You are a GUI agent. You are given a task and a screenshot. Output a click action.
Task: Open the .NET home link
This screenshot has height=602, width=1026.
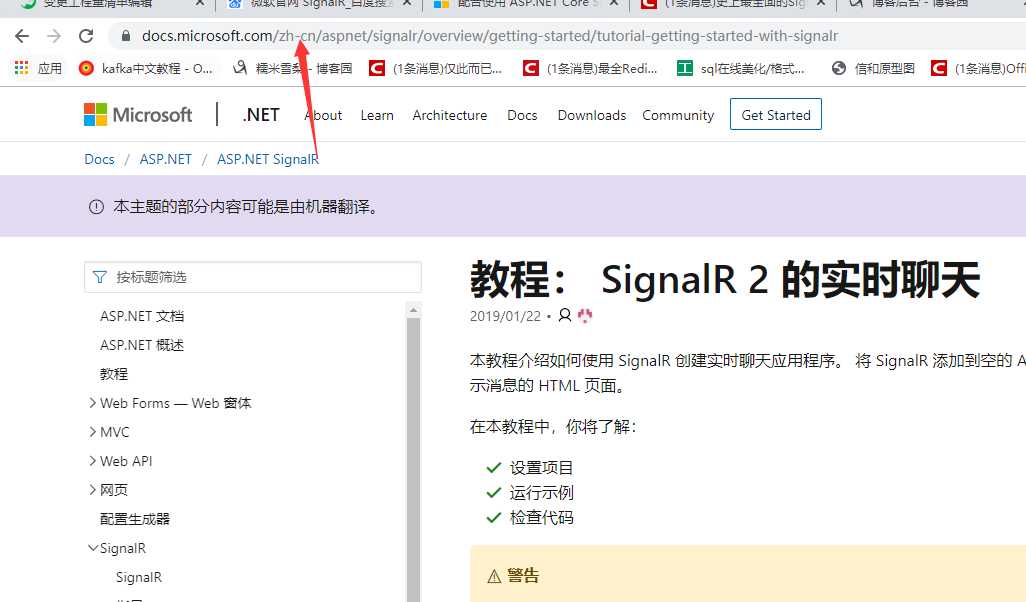click(261, 115)
